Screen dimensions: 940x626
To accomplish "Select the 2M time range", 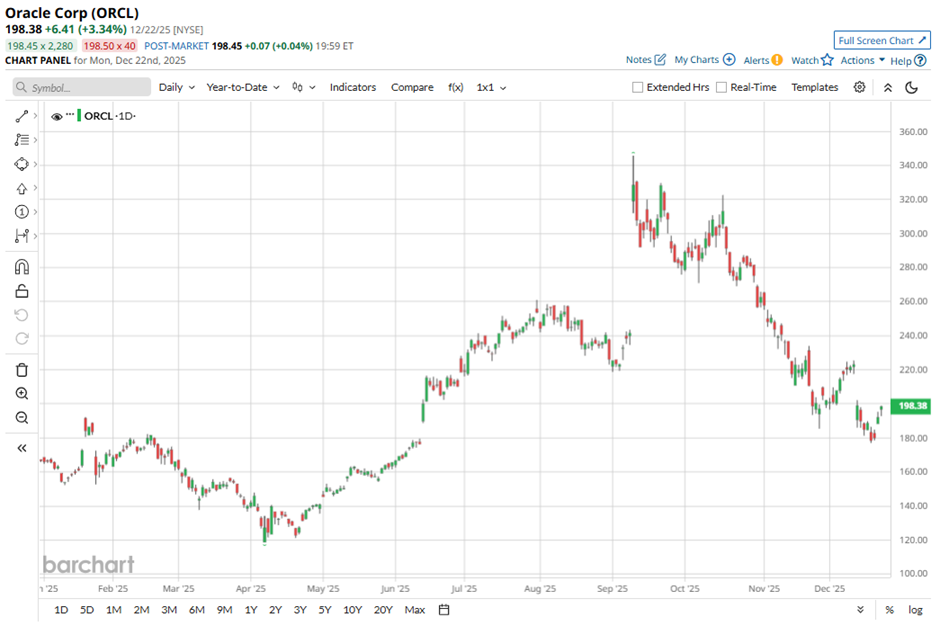I will click(141, 610).
